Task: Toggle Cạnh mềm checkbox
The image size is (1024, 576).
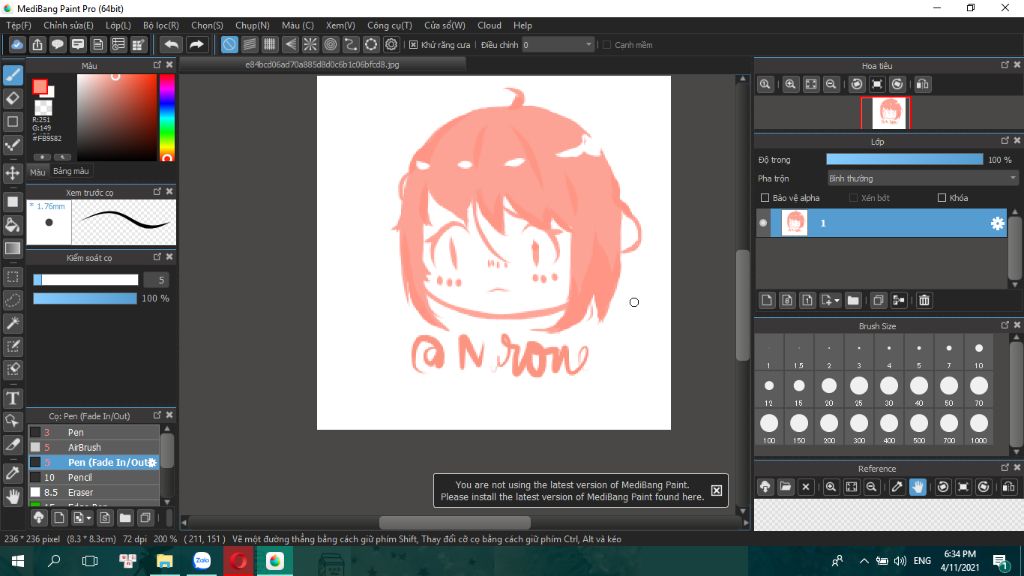Action: pos(607,45)
